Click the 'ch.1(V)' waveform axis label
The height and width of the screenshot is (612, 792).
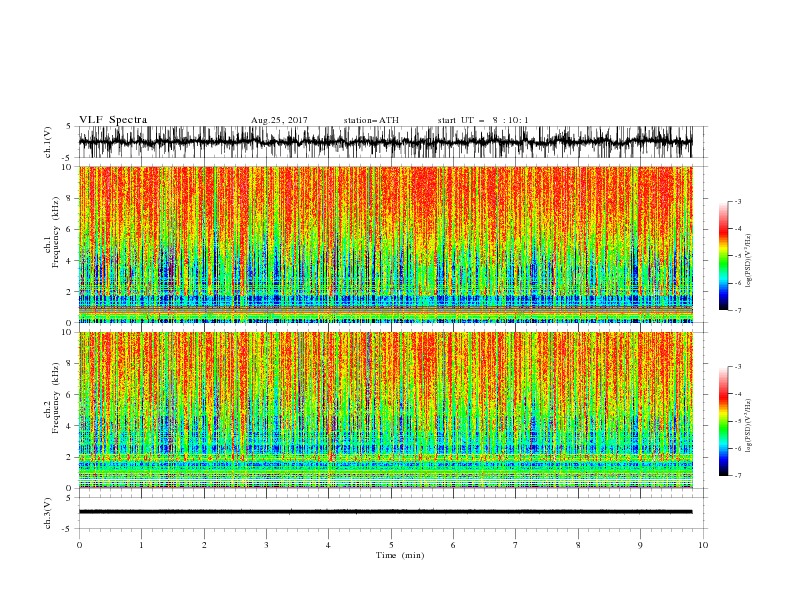[x=48, y=142]
